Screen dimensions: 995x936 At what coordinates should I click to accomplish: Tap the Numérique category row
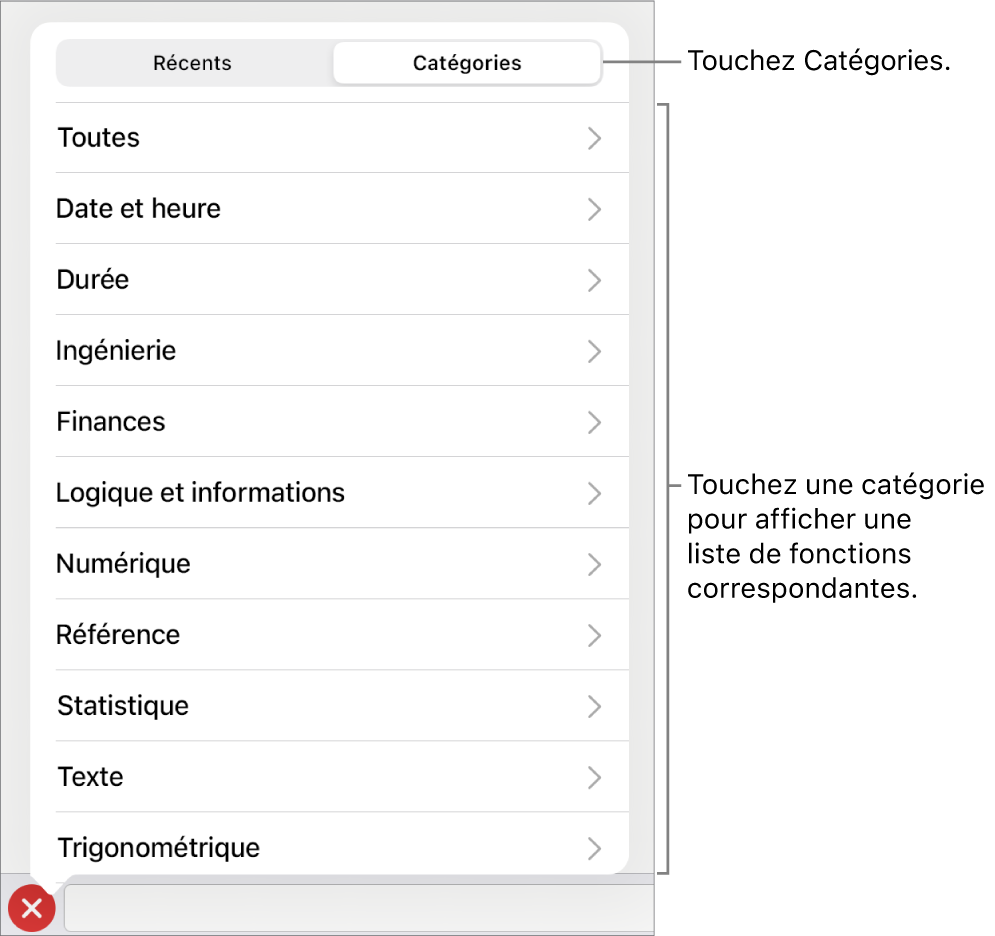click(x=123, y=564)
